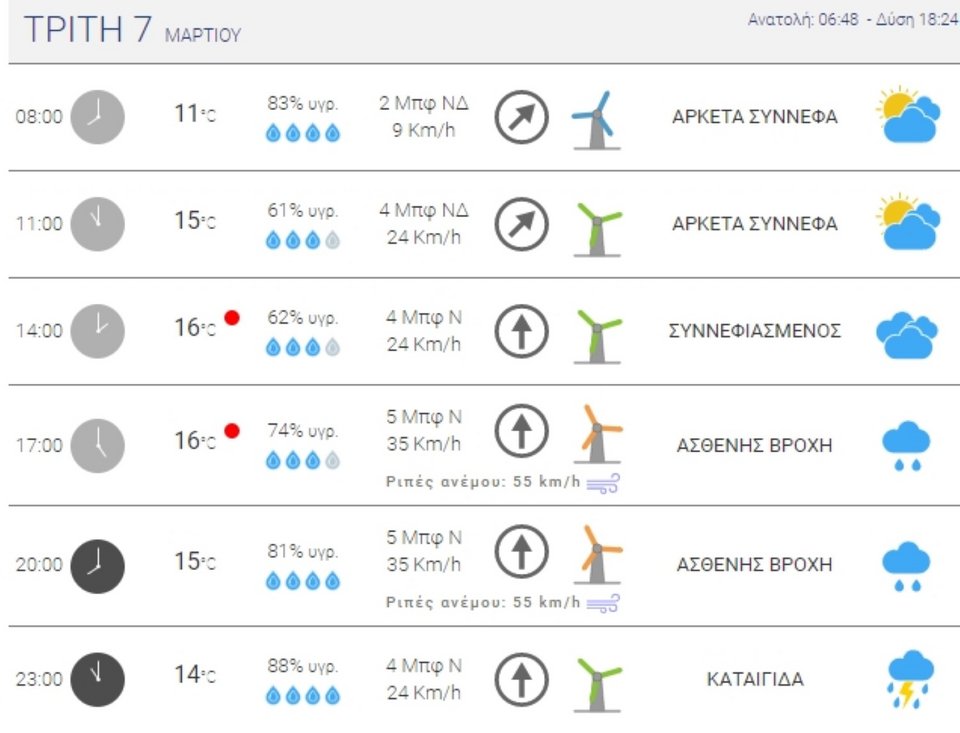The height and width of the screenshot is (733, 960).
Task: Click the 08:00 grey clock icon
Action: pyautogui.click(x=97, y=116)
